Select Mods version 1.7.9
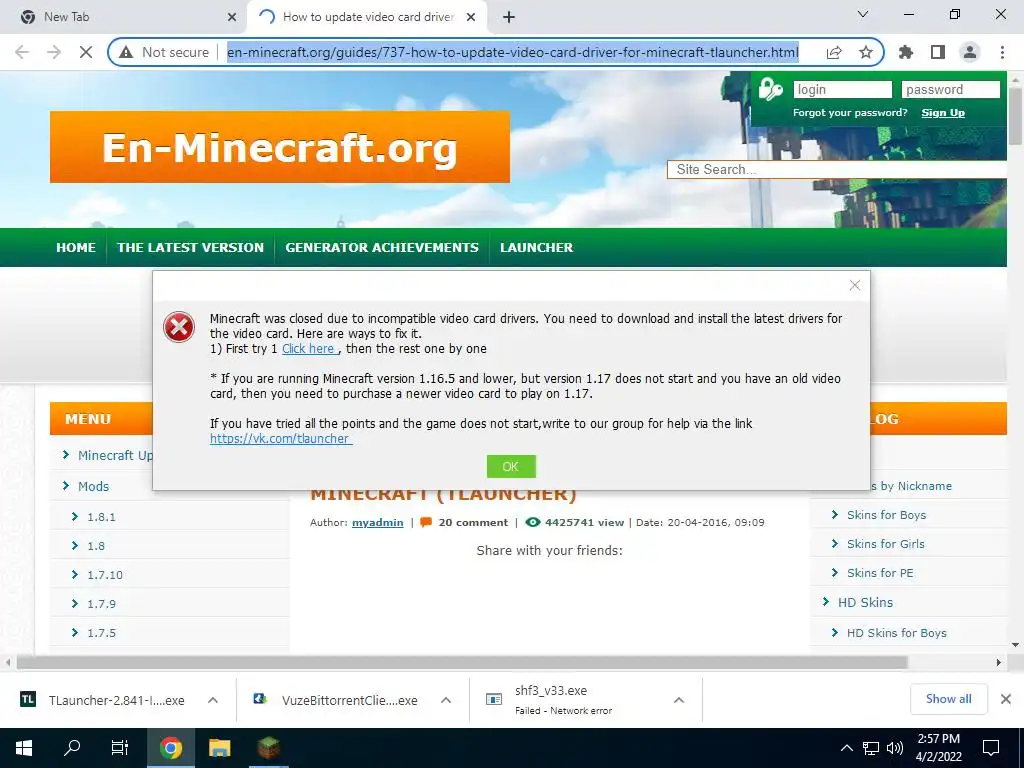The height and width of the screenshot is (768, 1024). pos(101,604)
